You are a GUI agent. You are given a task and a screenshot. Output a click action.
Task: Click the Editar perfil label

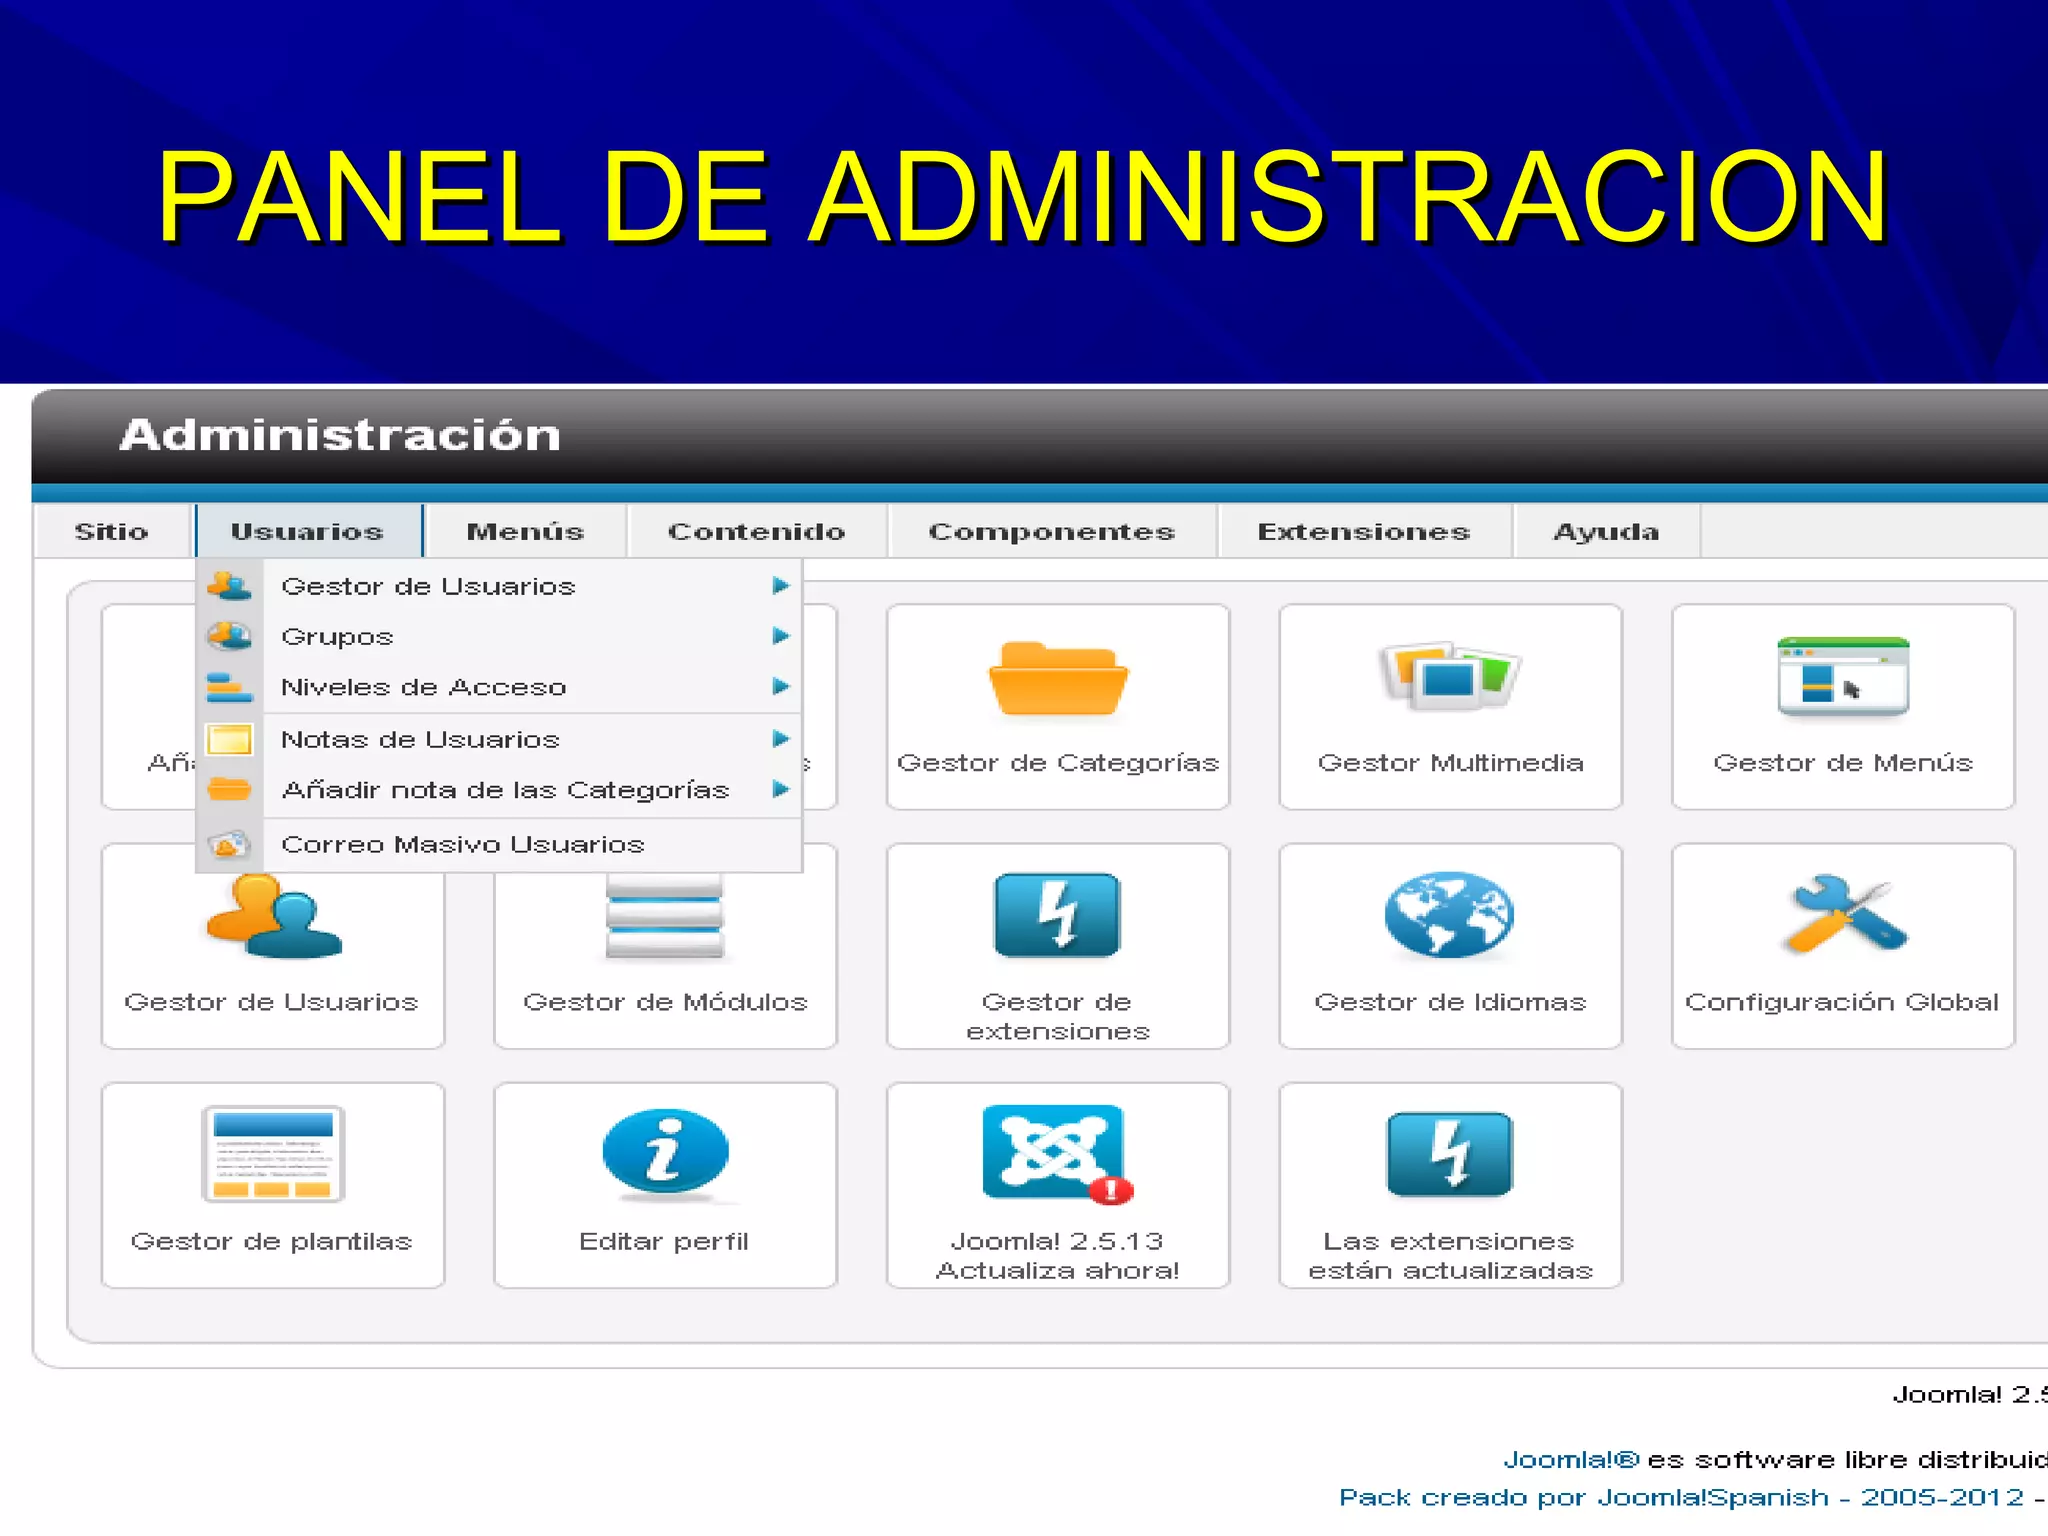coord(664,1242)
